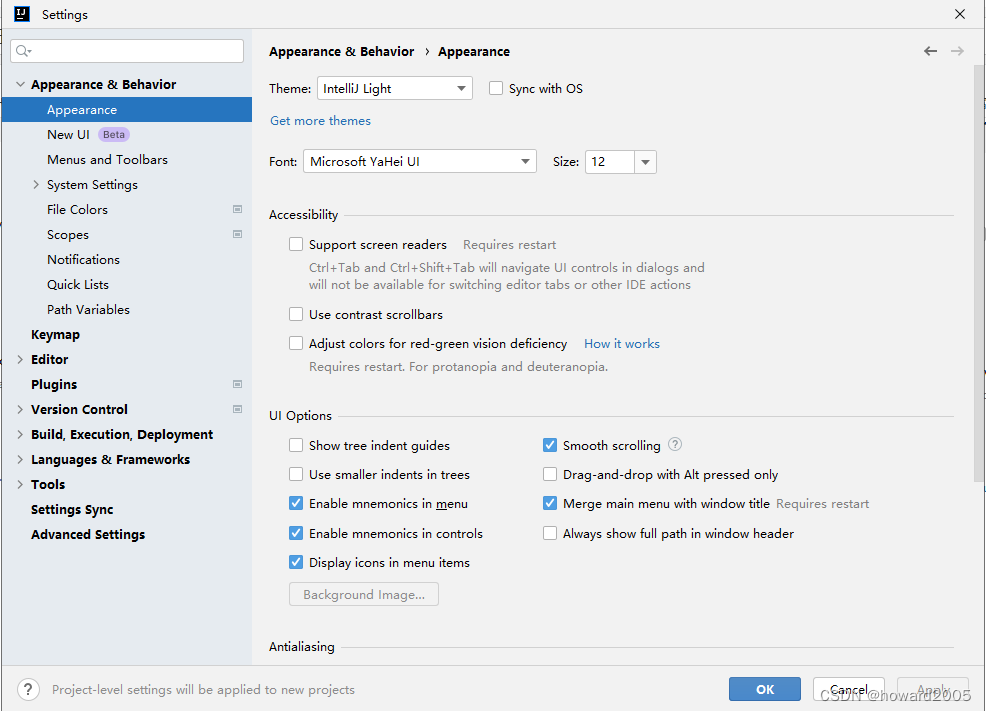
Task: Close the Settings dialog
Action: click(960, 14)
